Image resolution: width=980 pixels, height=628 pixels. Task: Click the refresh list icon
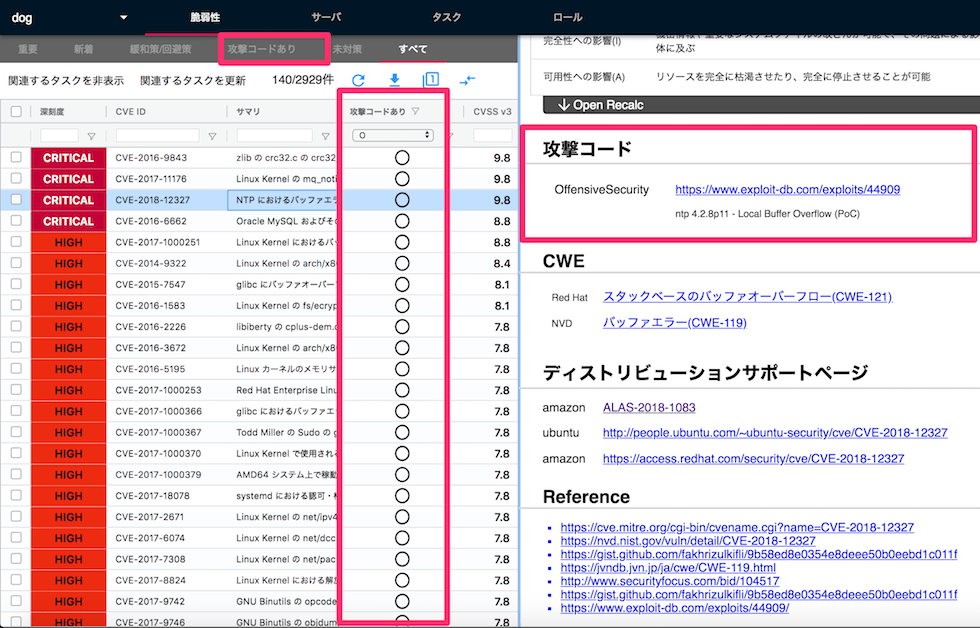358,80
